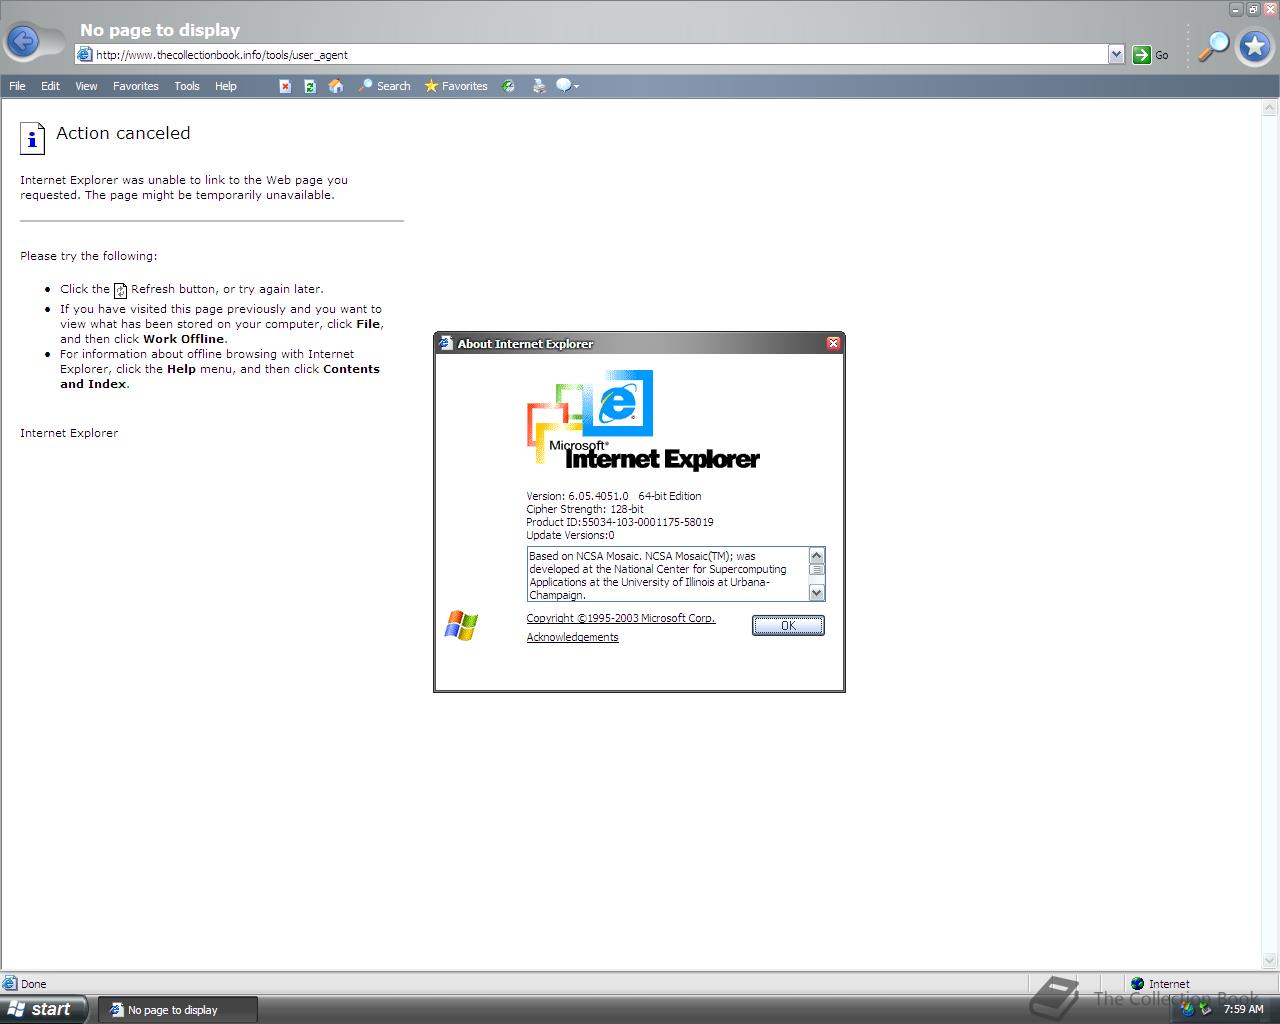The width and height of the screenshot is (1280, 1024).
Task: Open the Acknowledgements link
Action: pyautogui.click(x=573, y=637)
